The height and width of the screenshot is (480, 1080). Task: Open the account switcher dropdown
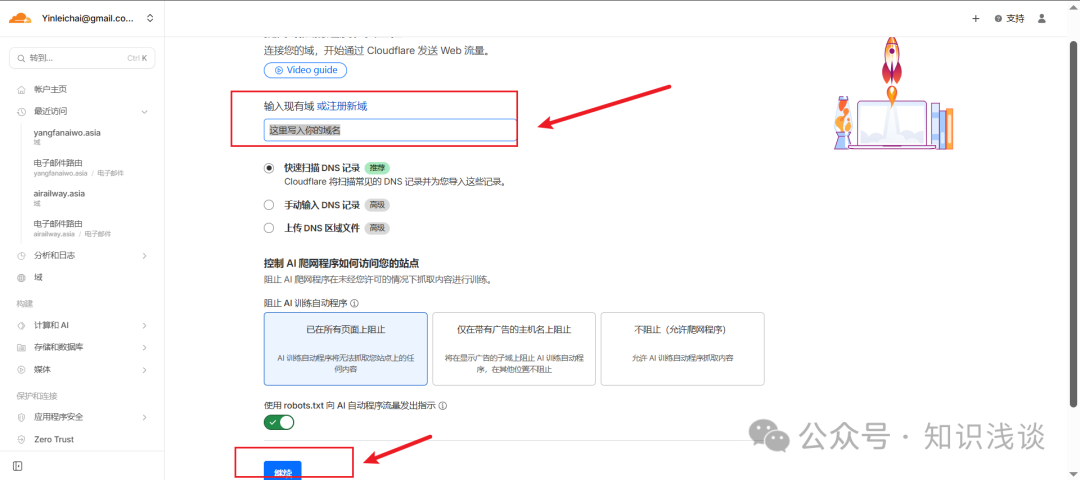(x=150, y=18)
